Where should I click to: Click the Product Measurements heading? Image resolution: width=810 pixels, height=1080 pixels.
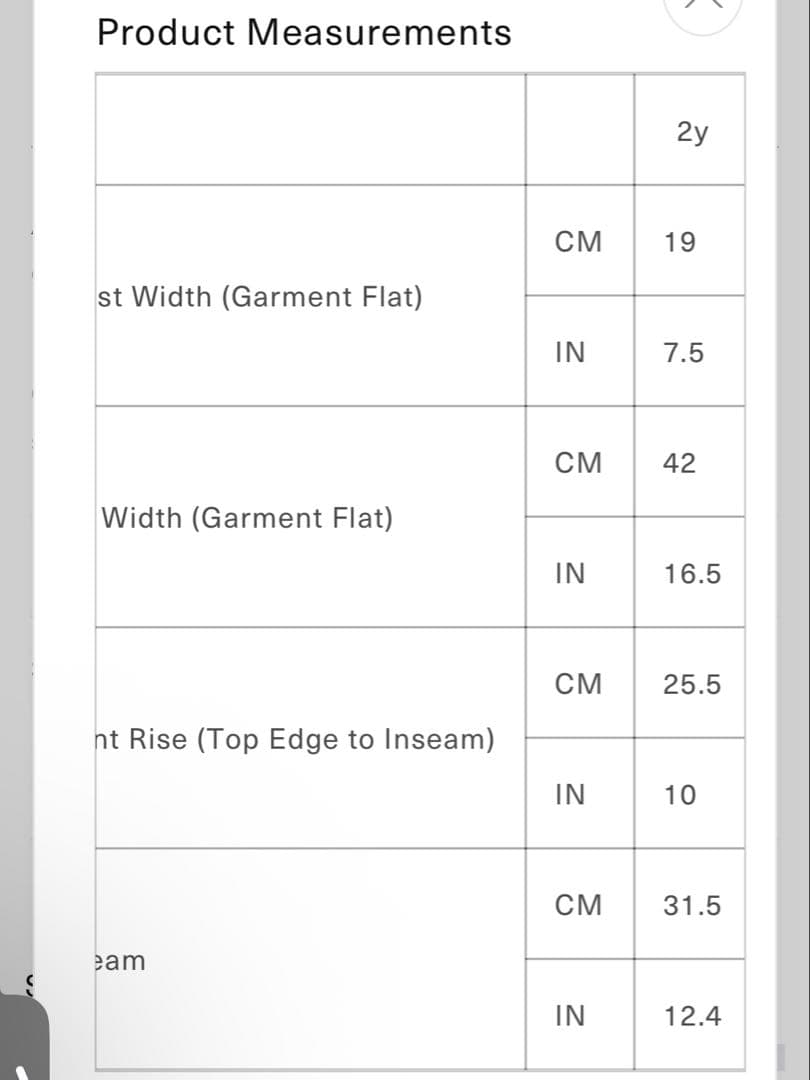point(304,33)
